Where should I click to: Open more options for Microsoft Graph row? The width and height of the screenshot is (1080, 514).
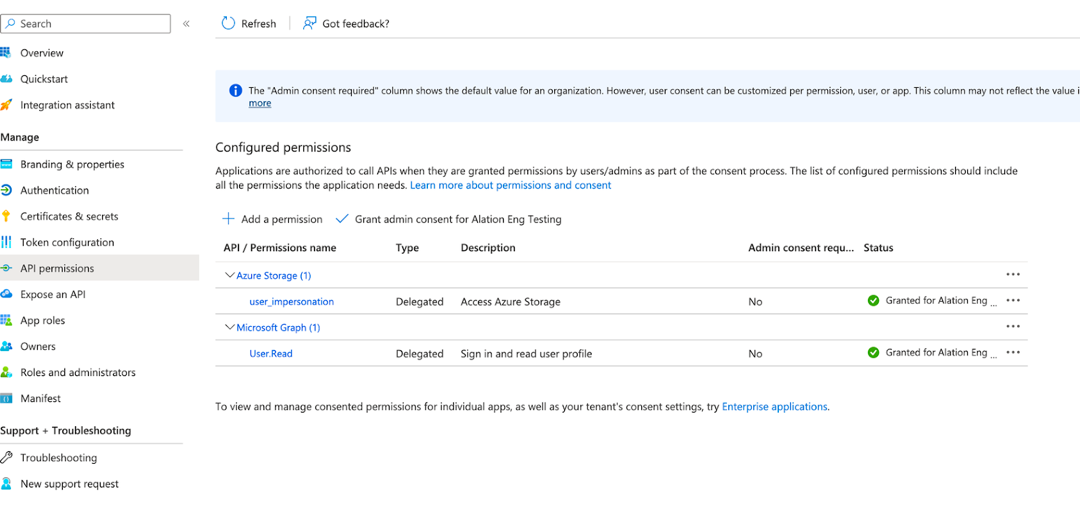tap(1012, 327)
